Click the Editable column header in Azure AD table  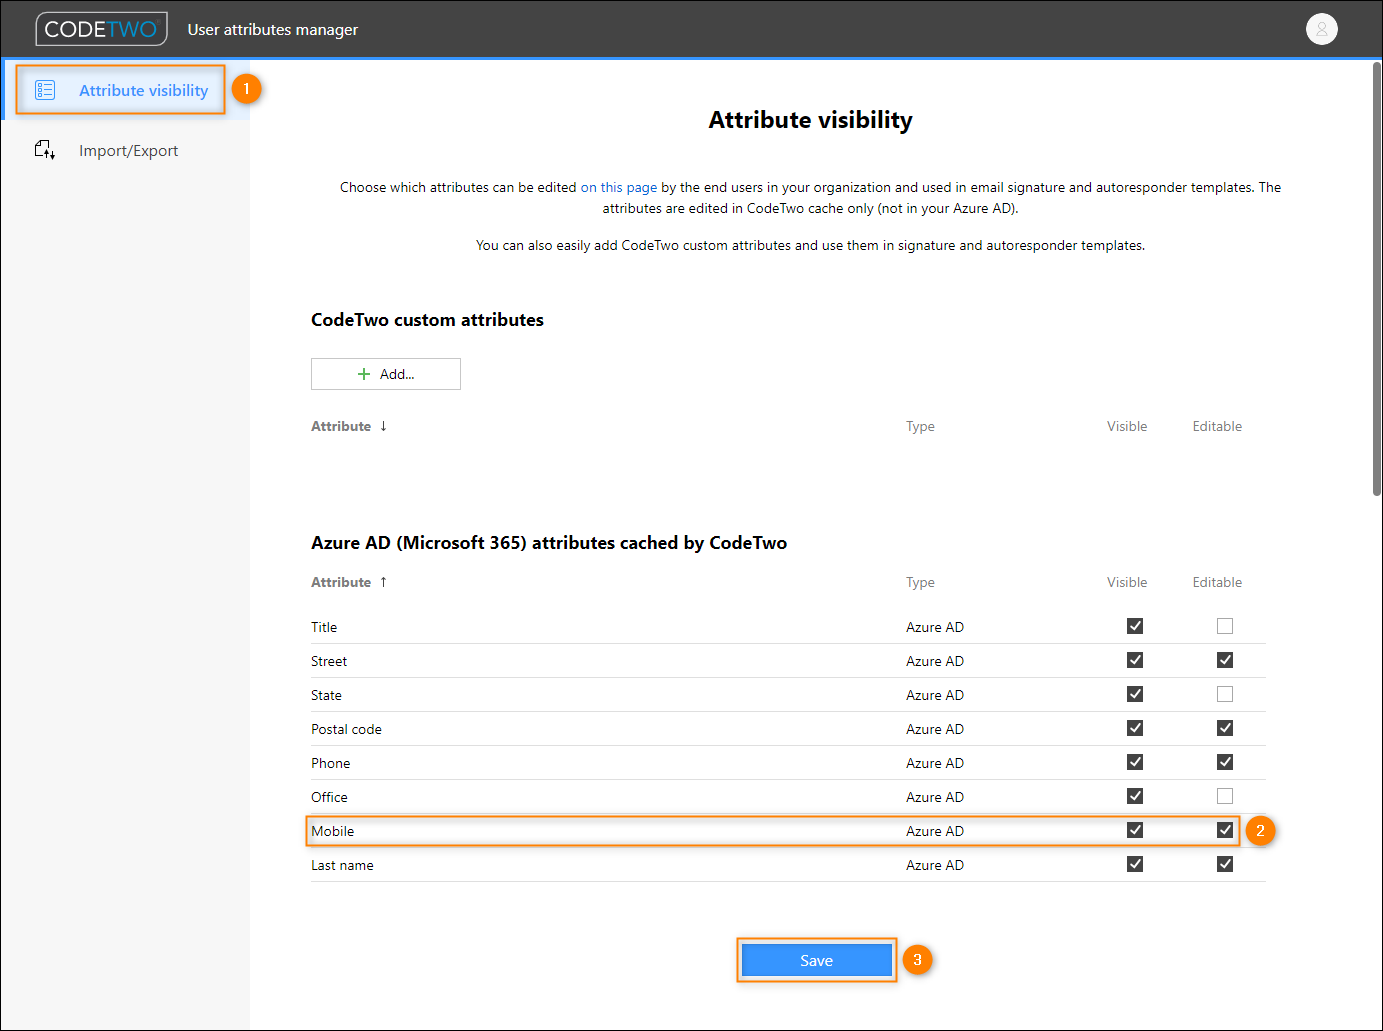point(1217,582)
